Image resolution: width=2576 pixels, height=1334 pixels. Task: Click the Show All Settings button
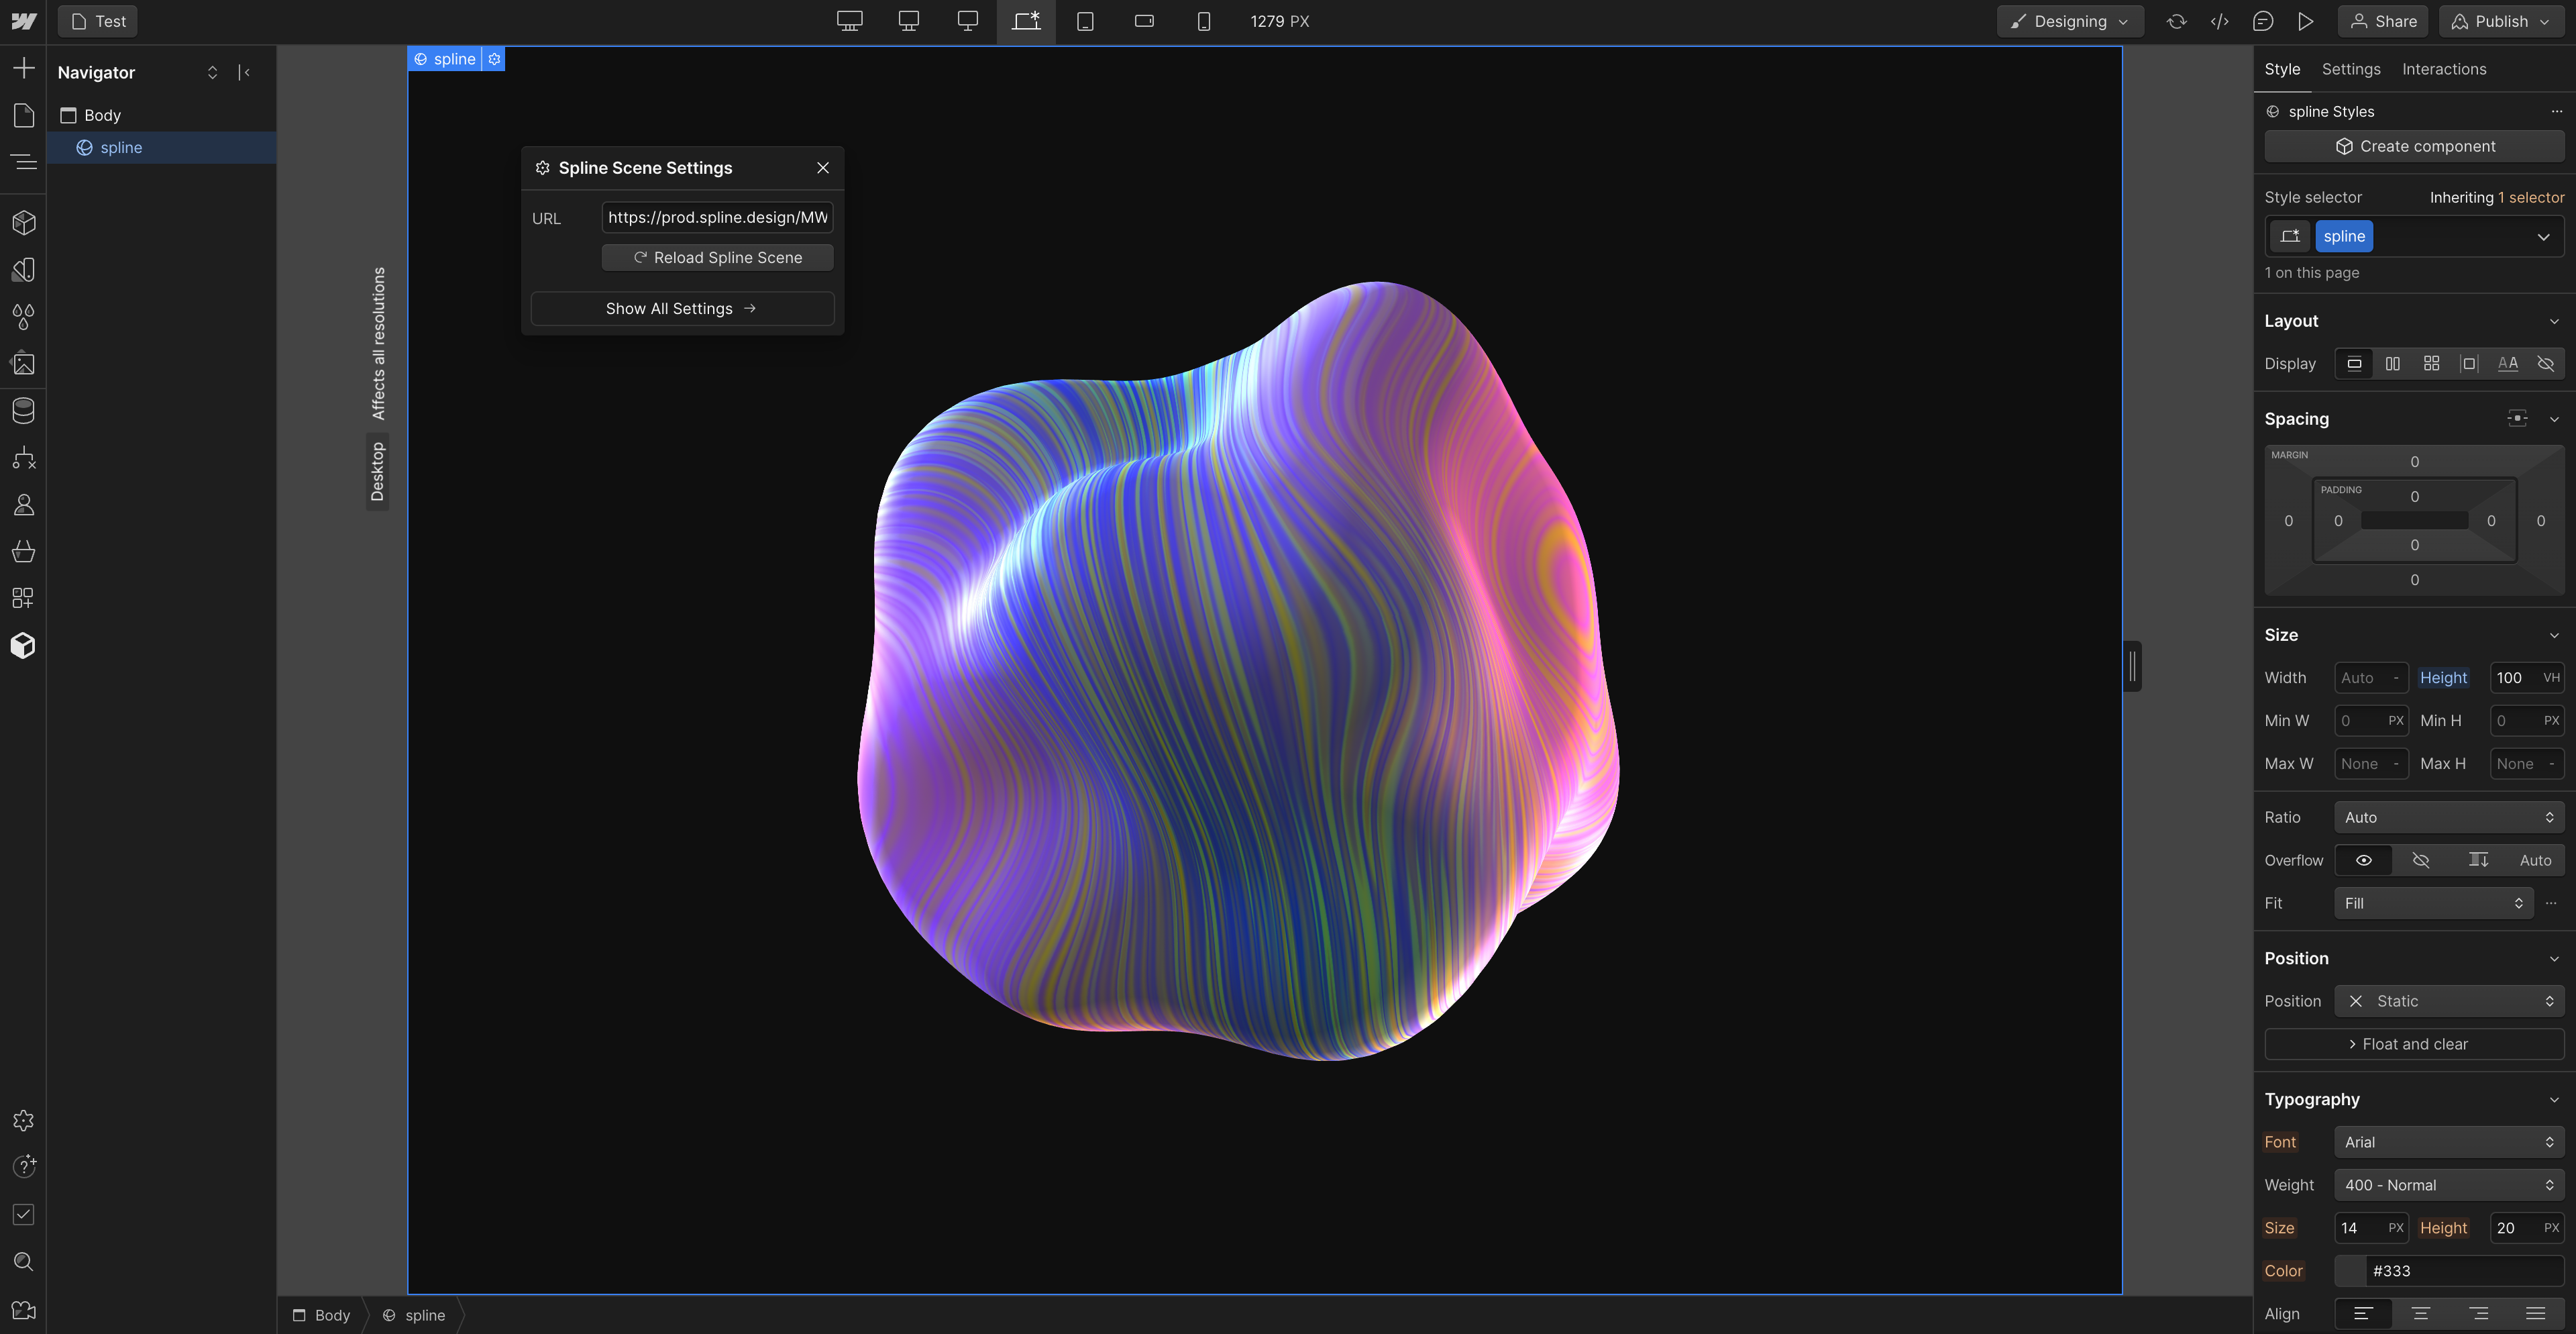coord(682,309)
